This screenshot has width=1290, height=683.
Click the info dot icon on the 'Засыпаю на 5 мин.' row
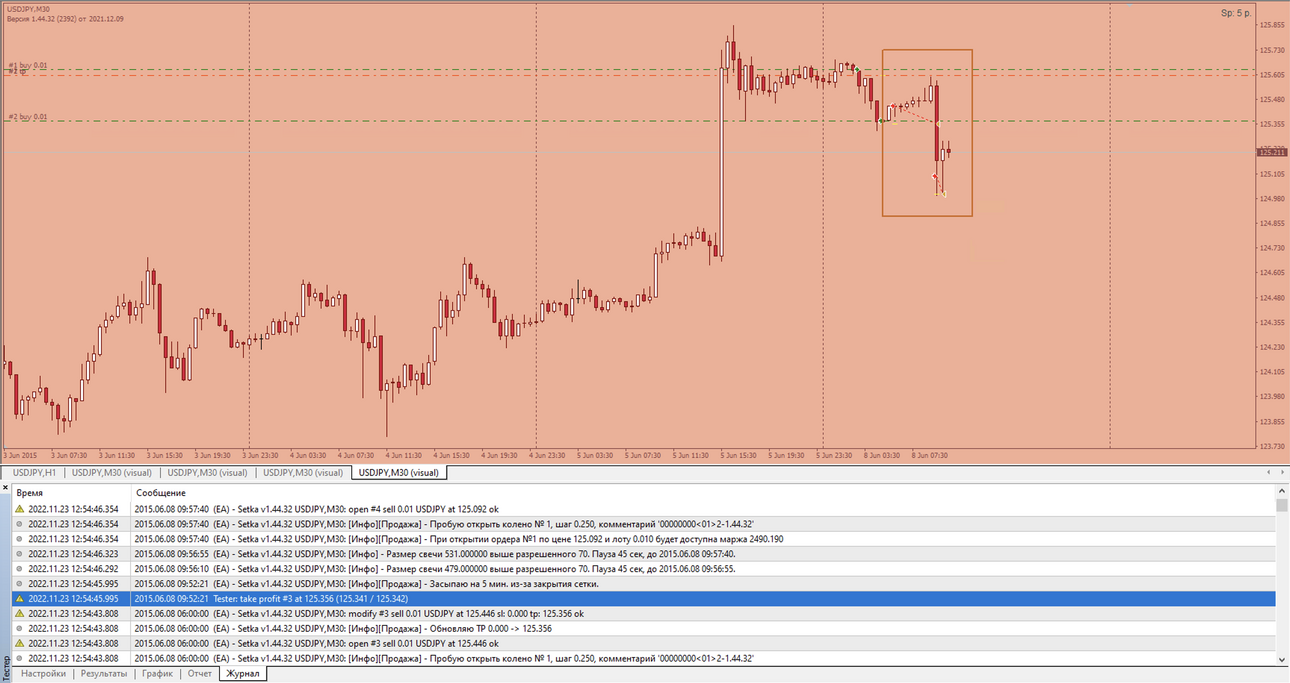[19, 584]
